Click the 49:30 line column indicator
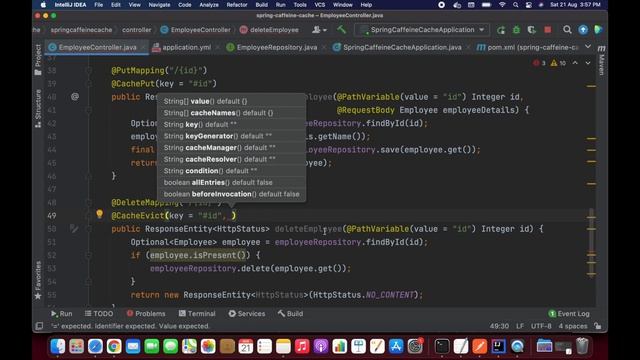 click(499, 326)
